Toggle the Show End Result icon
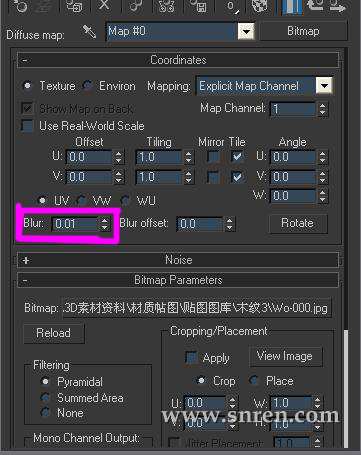The height and width of the screenshot is (455, 361). pos(292,6)
